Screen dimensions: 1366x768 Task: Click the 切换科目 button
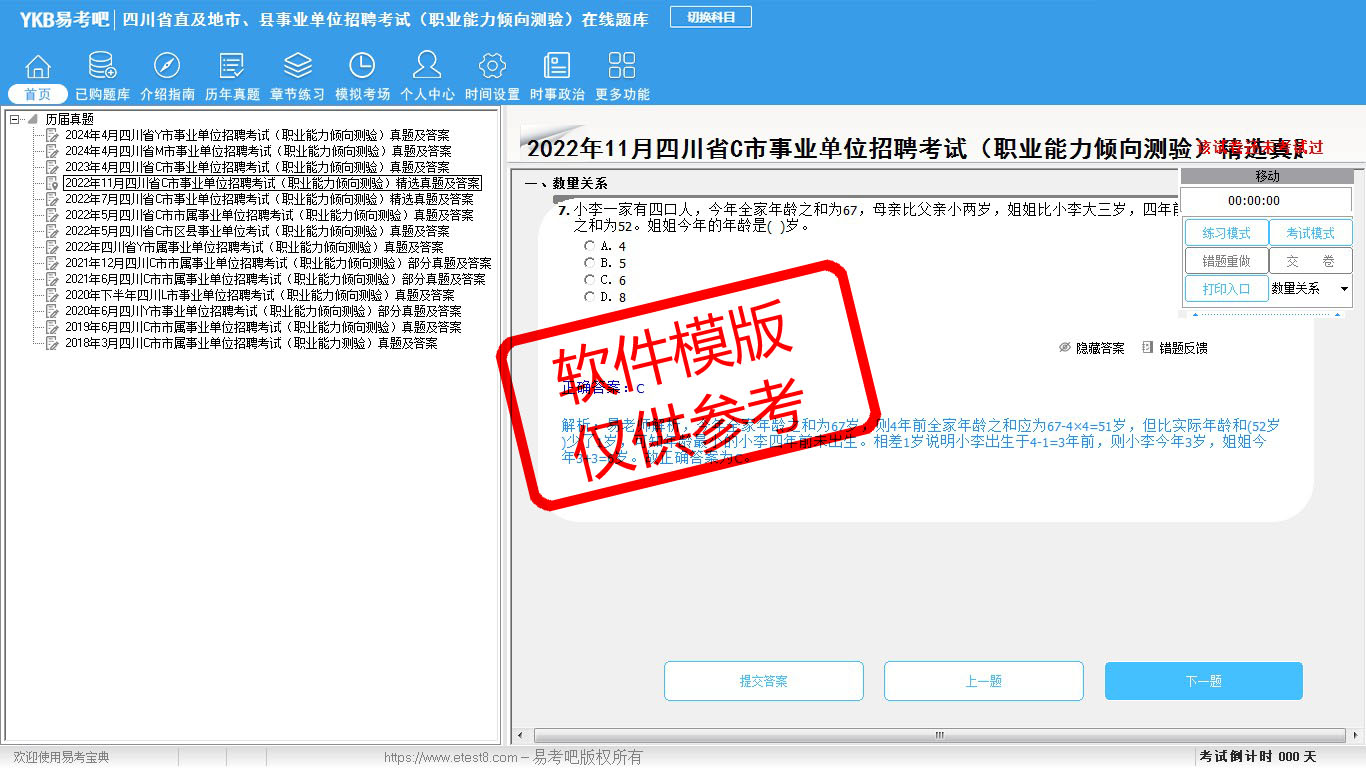711,17
